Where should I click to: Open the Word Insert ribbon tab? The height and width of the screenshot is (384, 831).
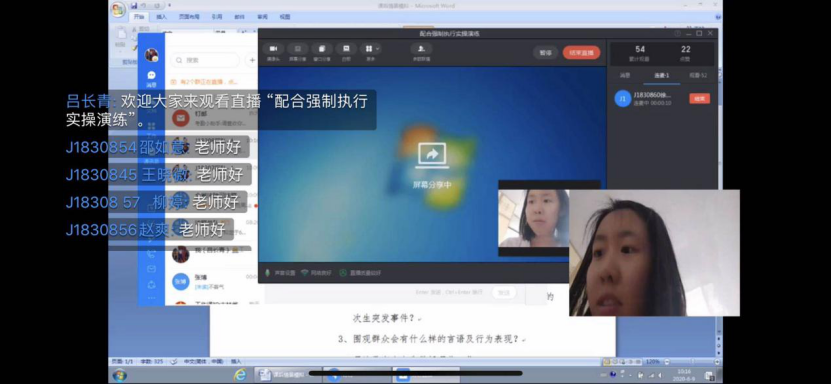click(162, 17)
